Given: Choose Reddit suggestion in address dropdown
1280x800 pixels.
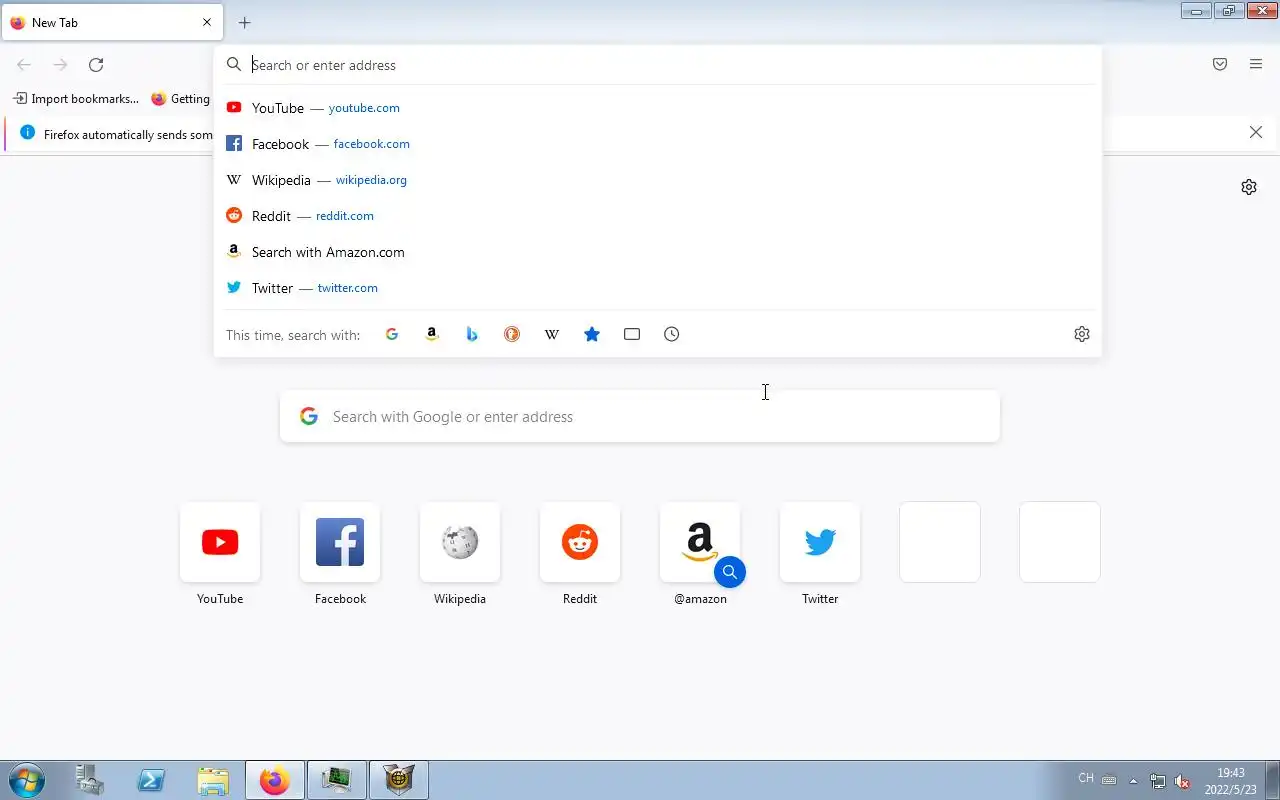Looking at the screenshot, I should tap(658, 216).
